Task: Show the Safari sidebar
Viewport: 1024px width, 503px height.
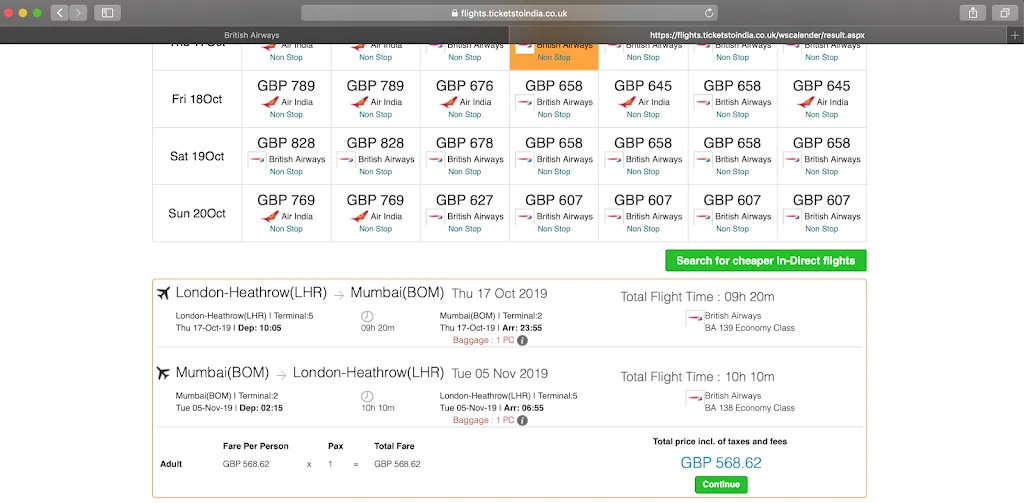Action: click(x=108, y=12)
